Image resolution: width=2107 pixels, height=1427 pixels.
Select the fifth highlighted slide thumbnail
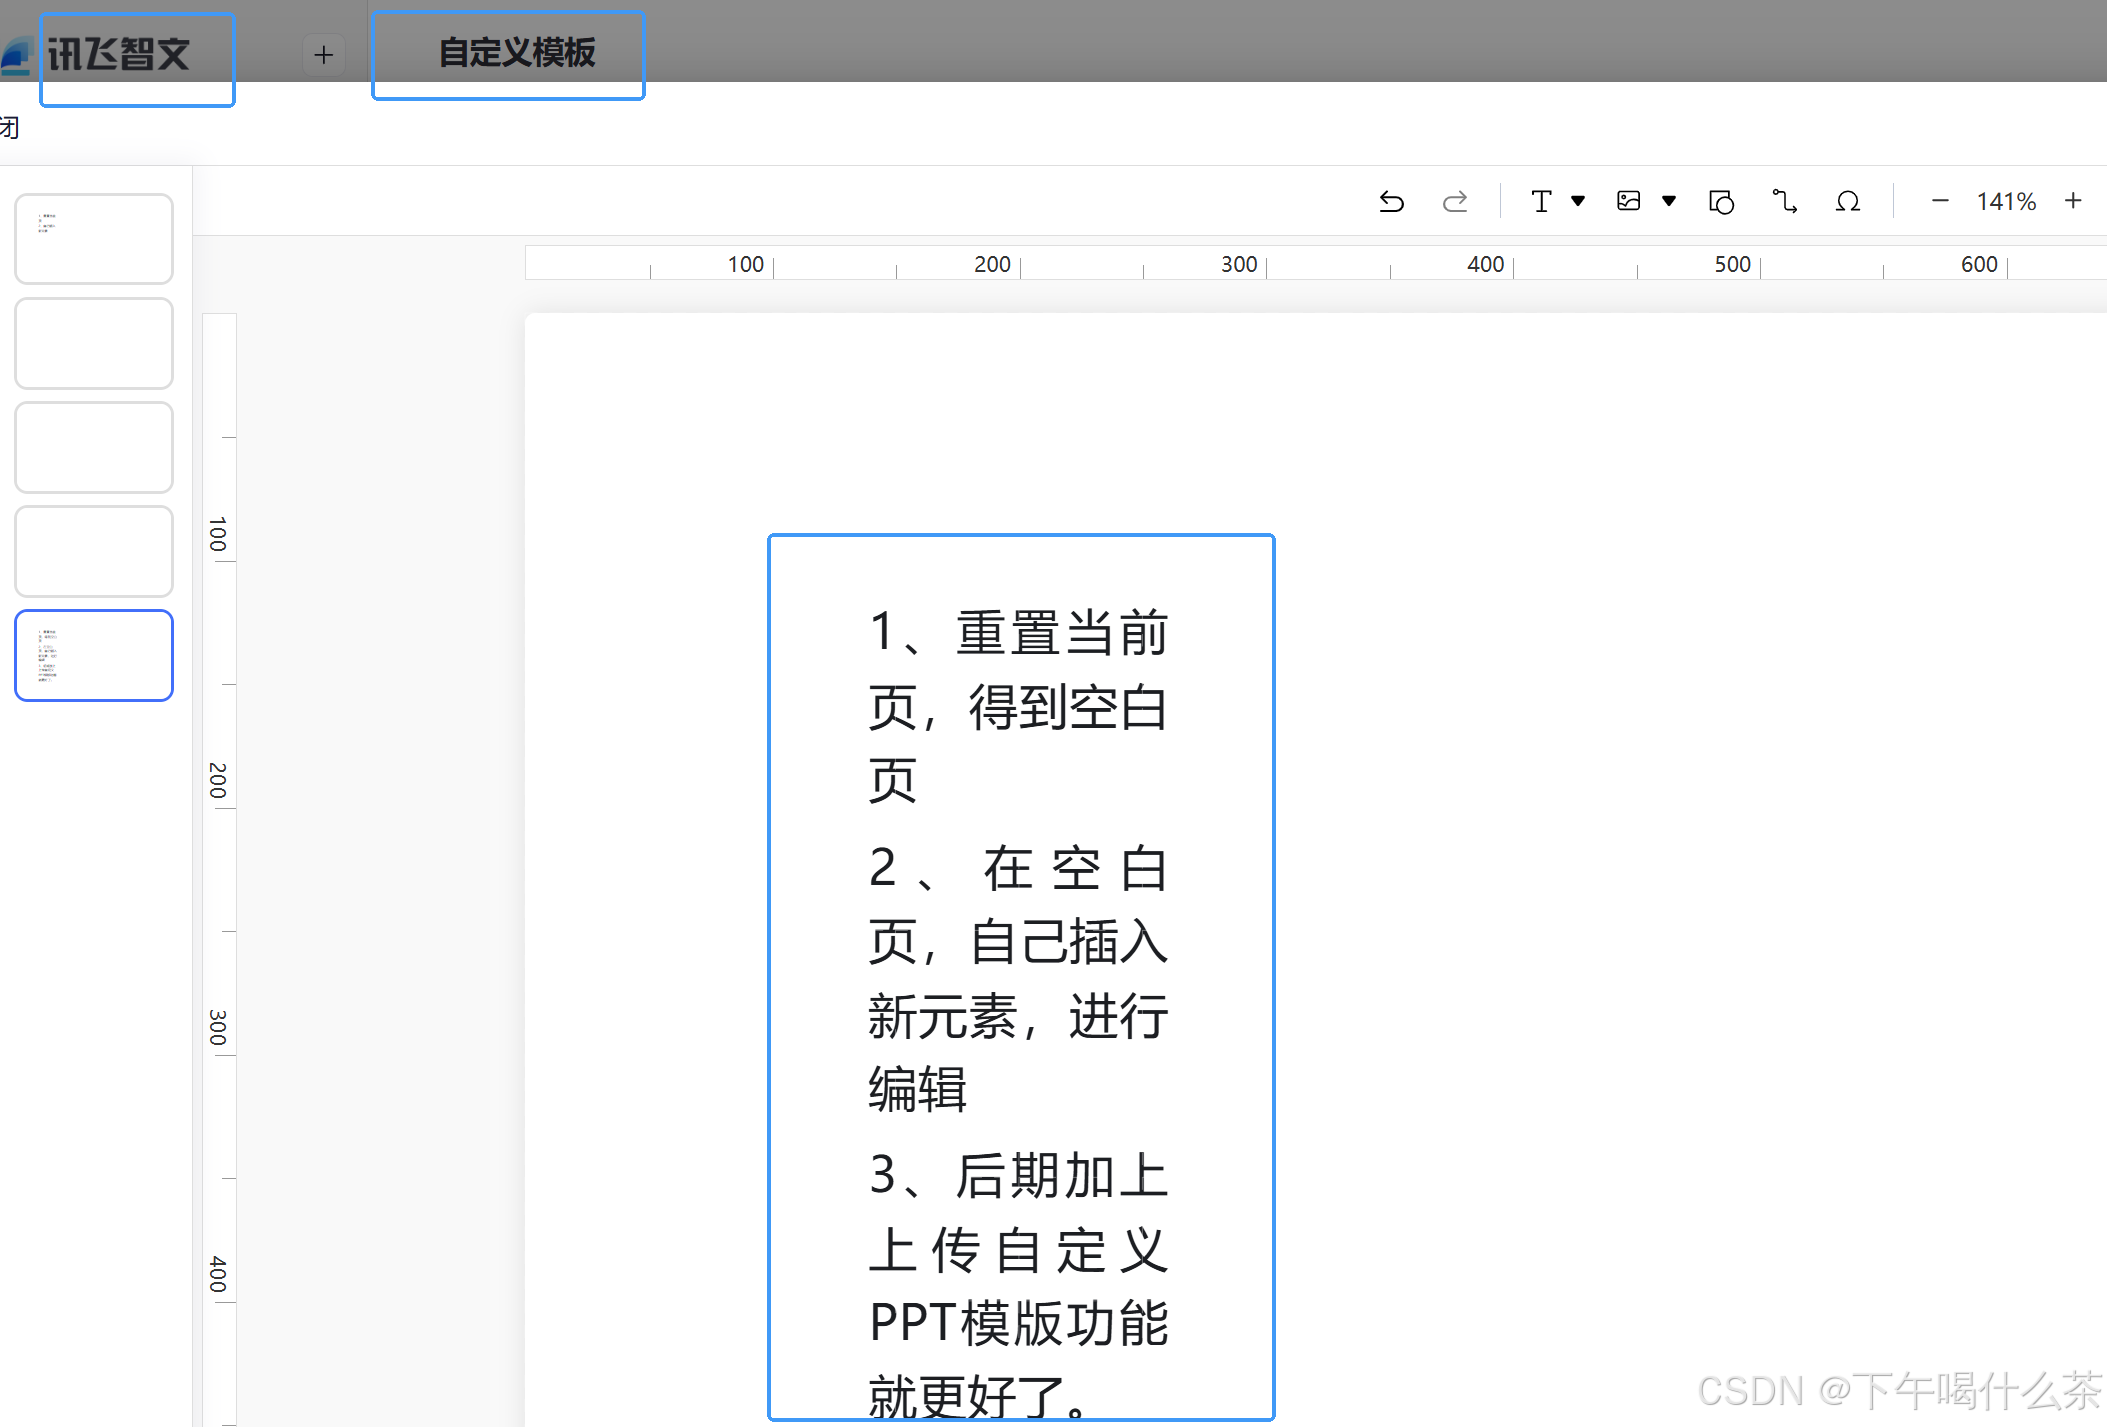coord(94,655)
